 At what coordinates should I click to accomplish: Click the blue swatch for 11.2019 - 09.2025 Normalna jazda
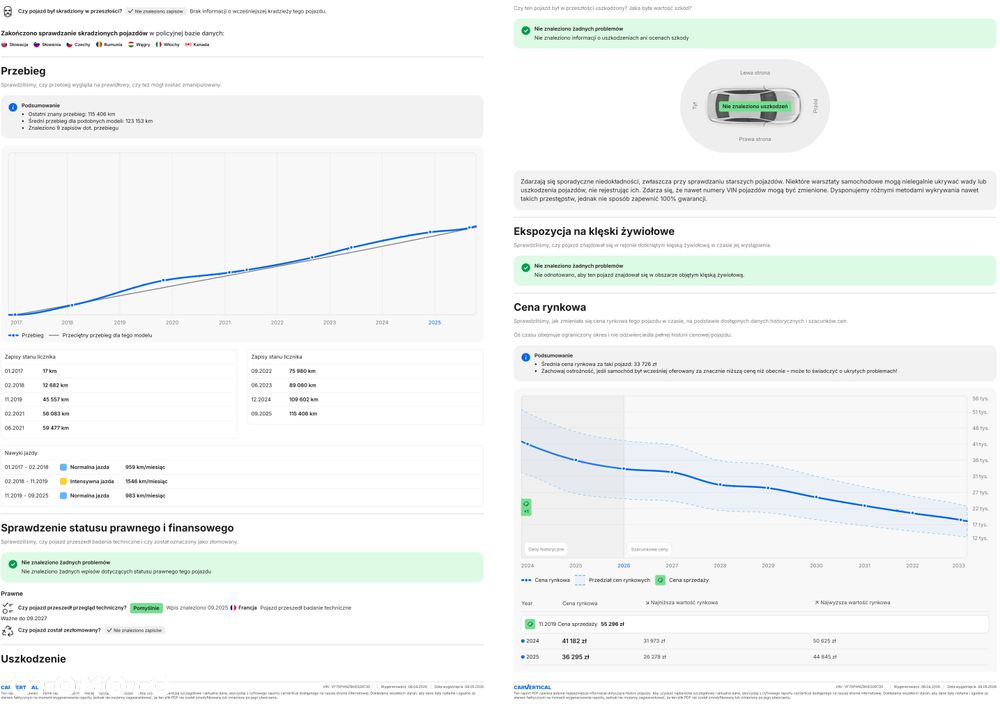(63, 496)
